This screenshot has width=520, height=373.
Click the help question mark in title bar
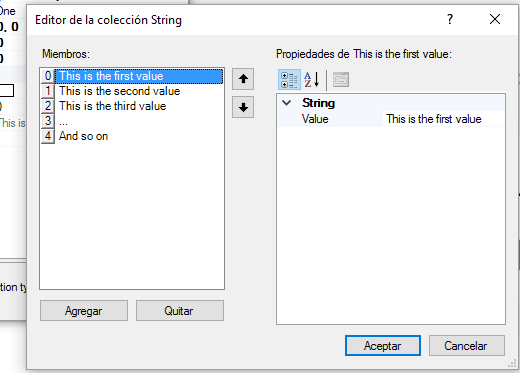[450, 19]
